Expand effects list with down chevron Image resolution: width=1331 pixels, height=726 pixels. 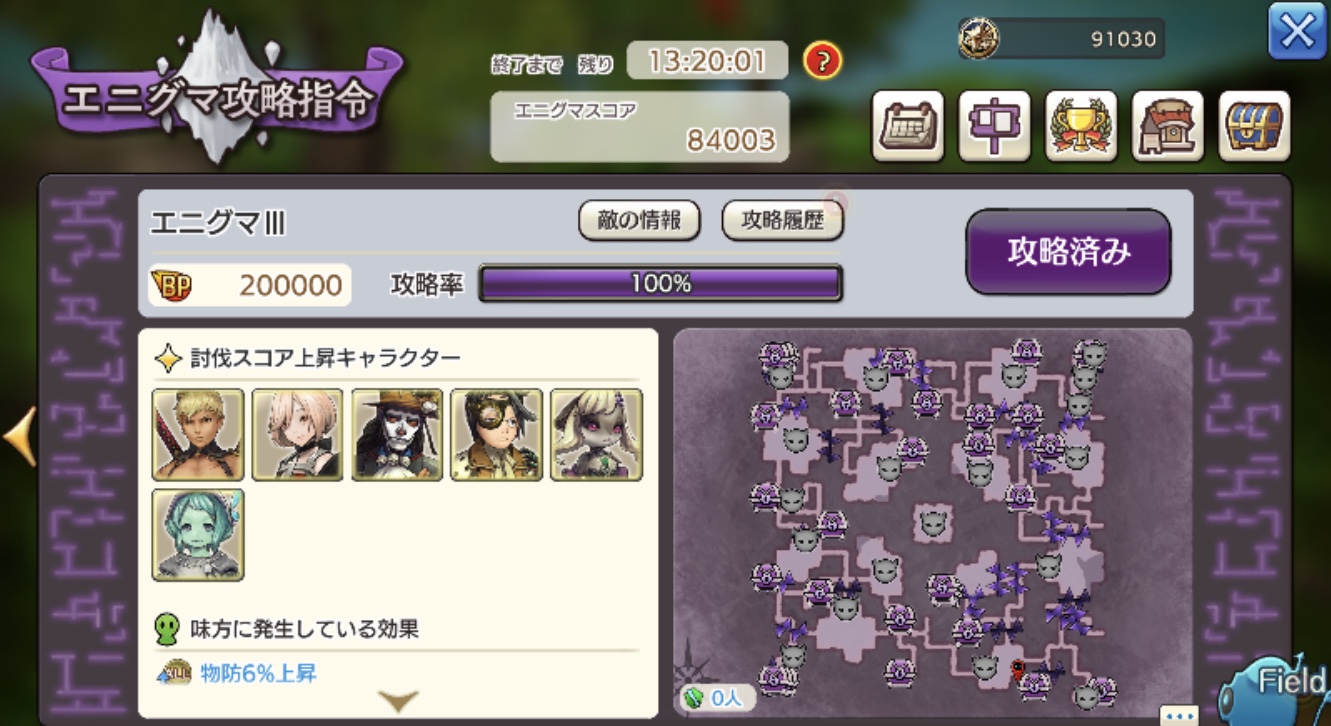point(399,701)
